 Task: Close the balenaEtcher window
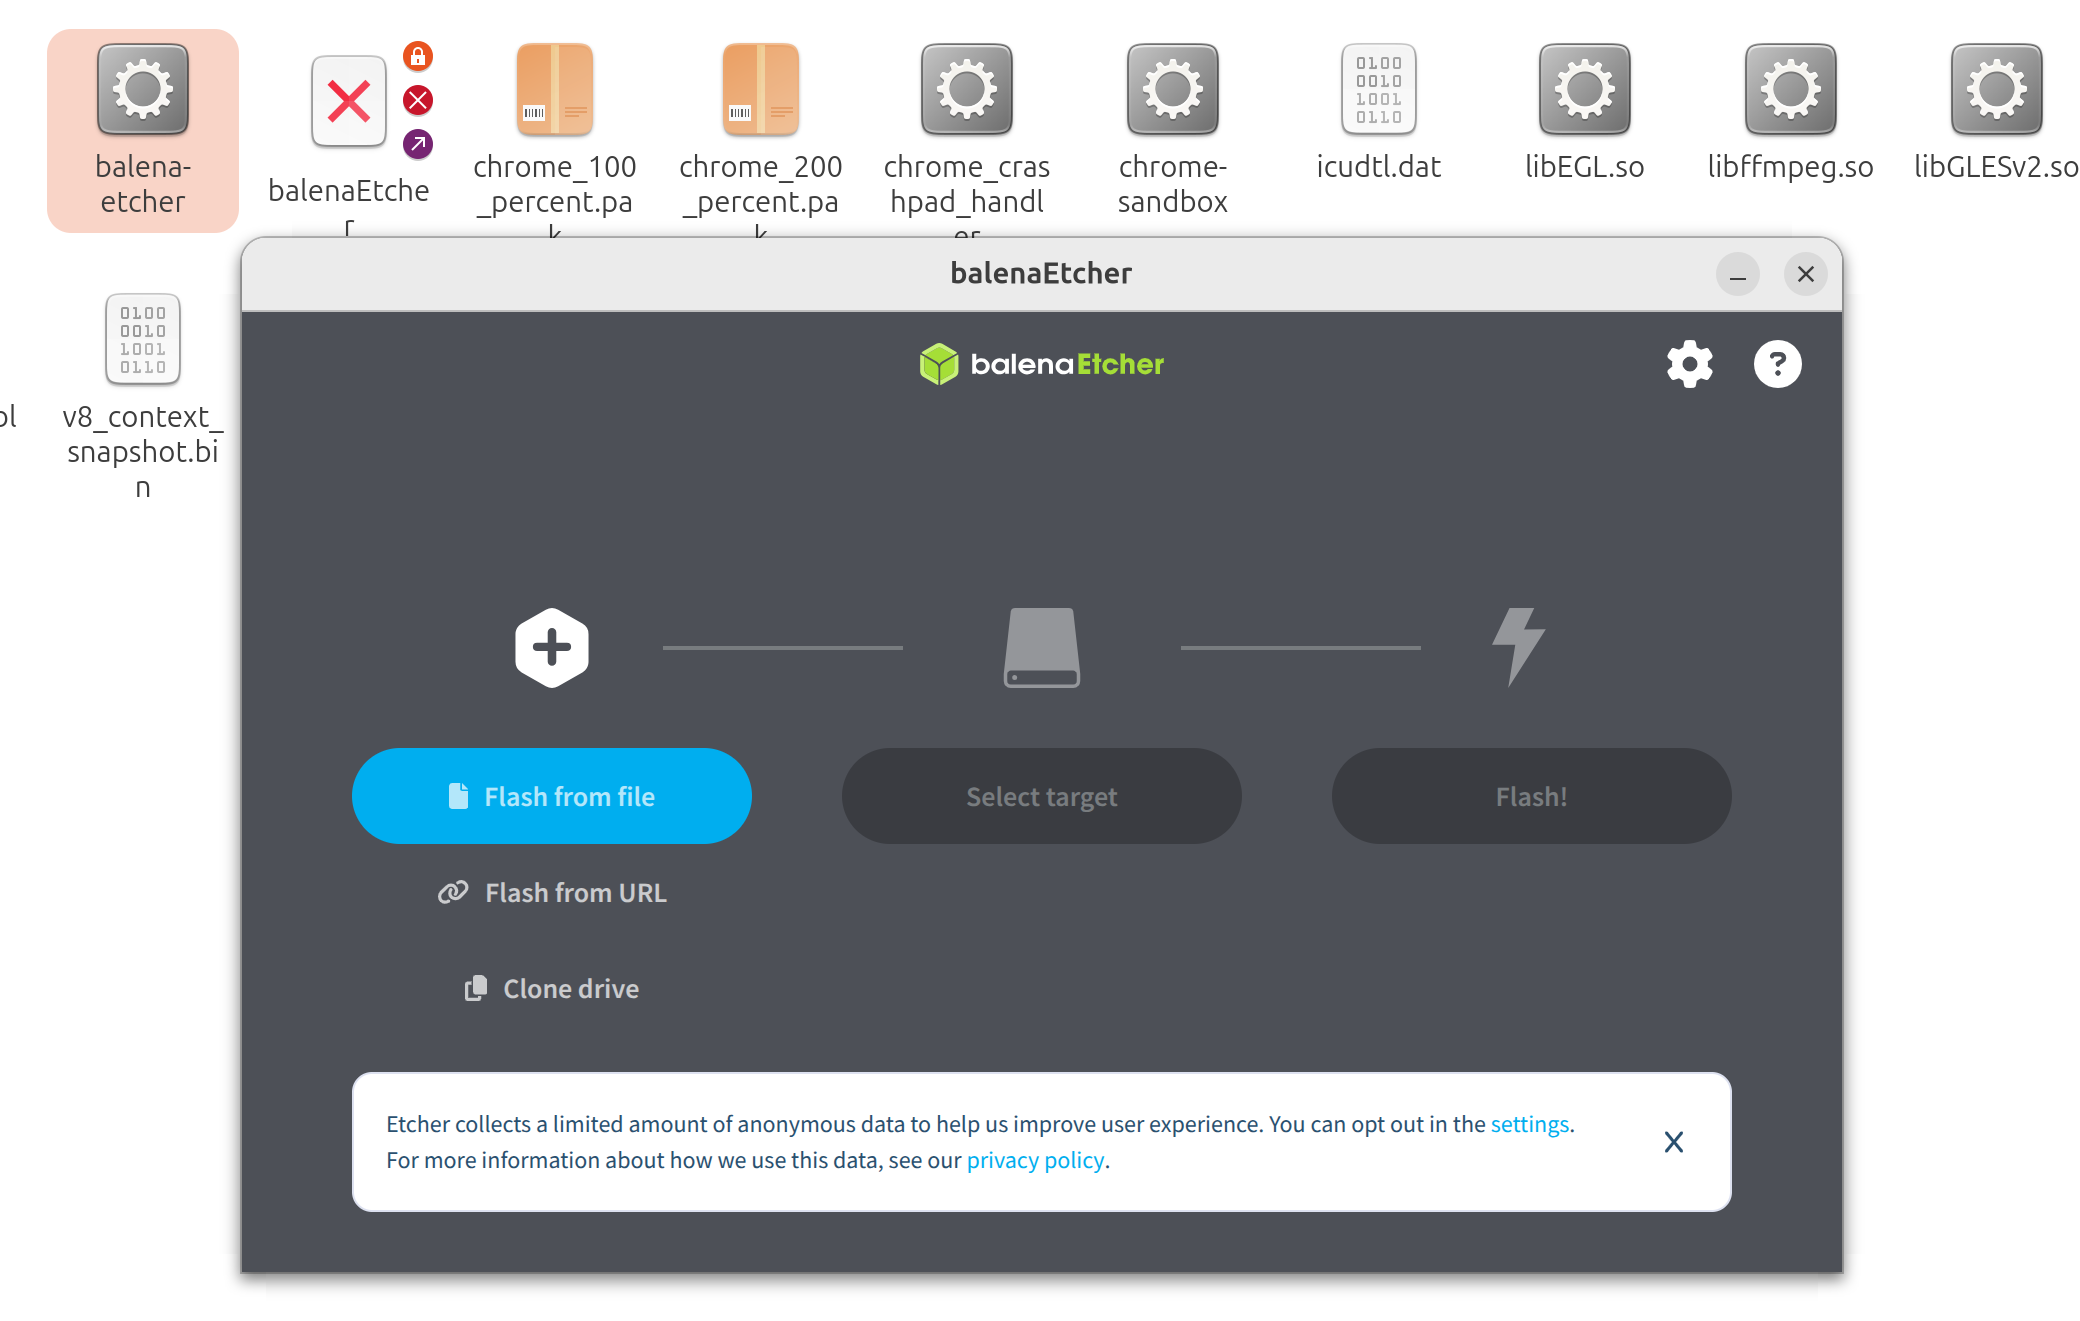[1806, 274]
